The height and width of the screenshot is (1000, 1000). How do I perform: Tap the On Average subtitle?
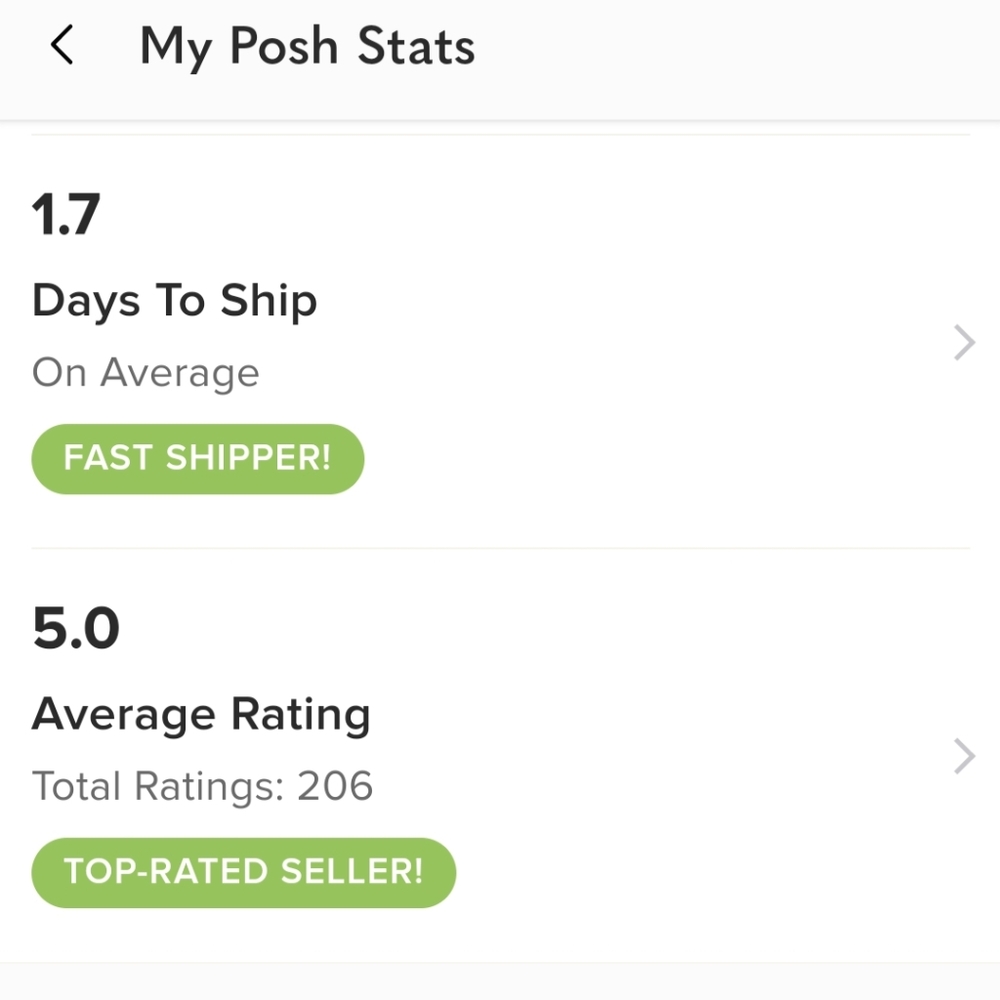[145, 372]
